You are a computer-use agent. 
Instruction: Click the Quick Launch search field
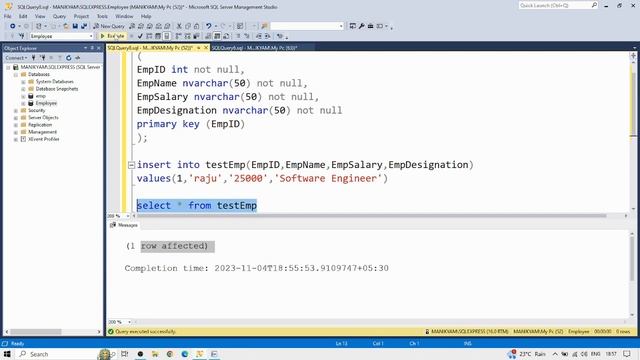(558, 5)
